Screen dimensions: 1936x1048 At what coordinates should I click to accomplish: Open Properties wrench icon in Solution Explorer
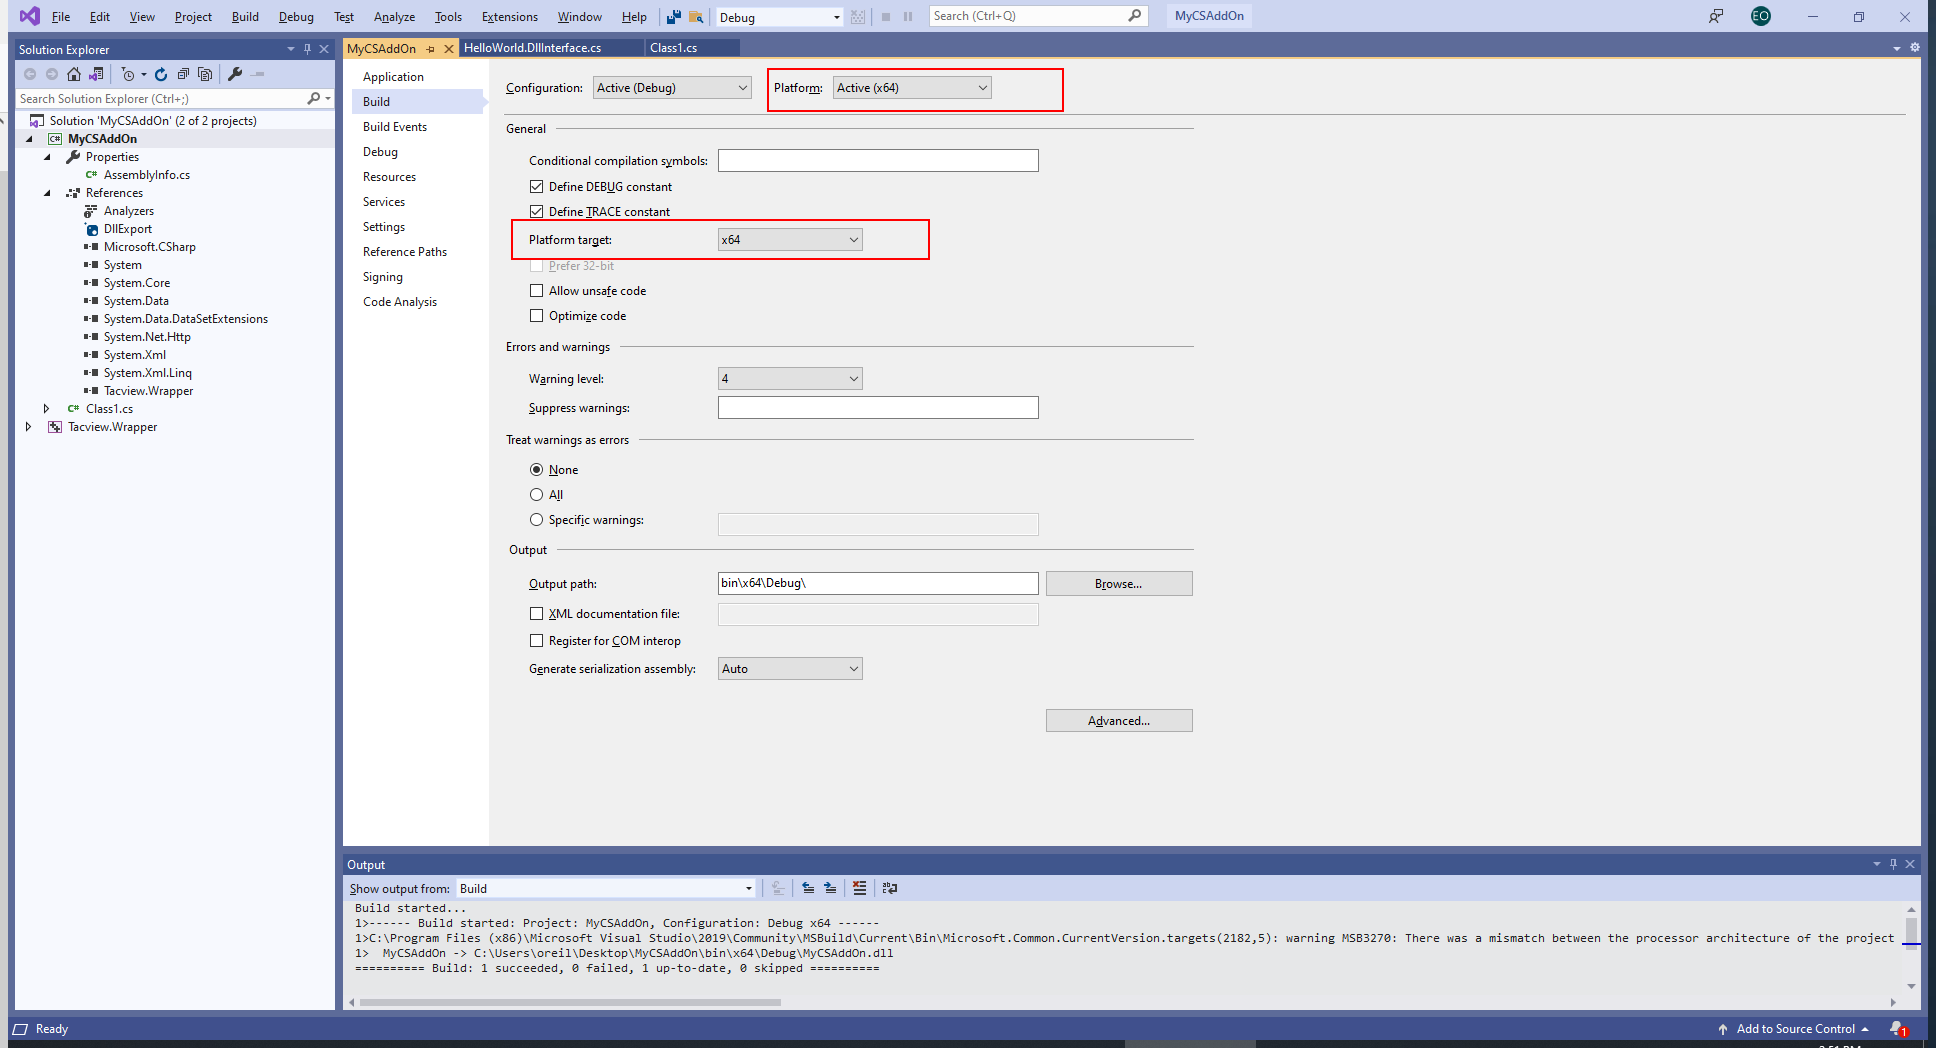(235, 74)
